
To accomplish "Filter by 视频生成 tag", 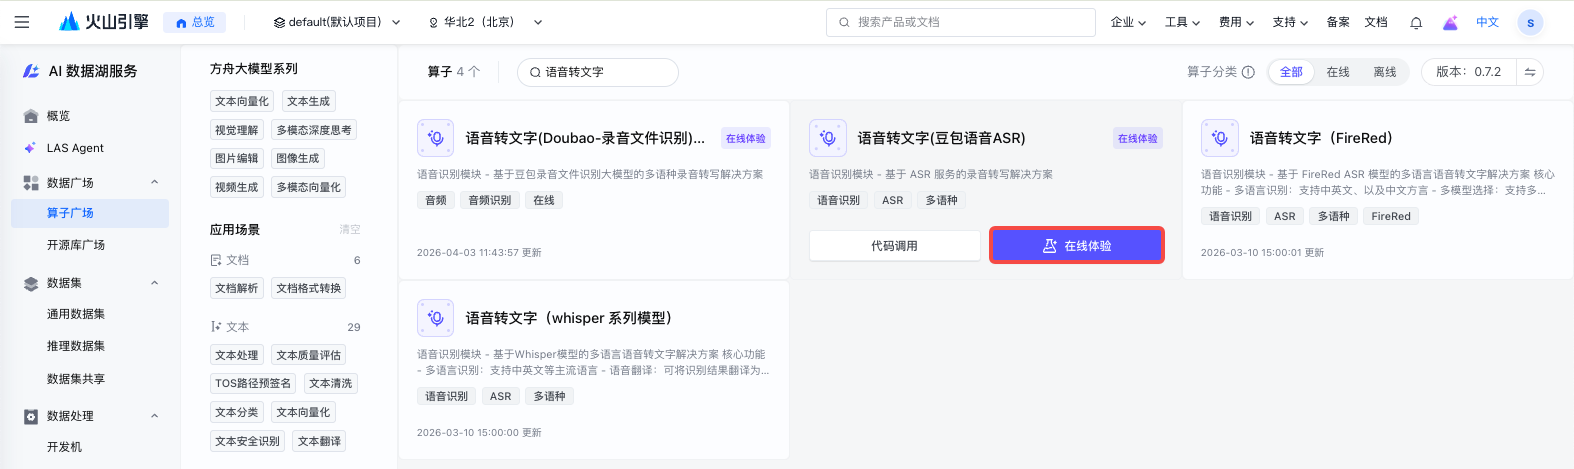I will point(236,187).
